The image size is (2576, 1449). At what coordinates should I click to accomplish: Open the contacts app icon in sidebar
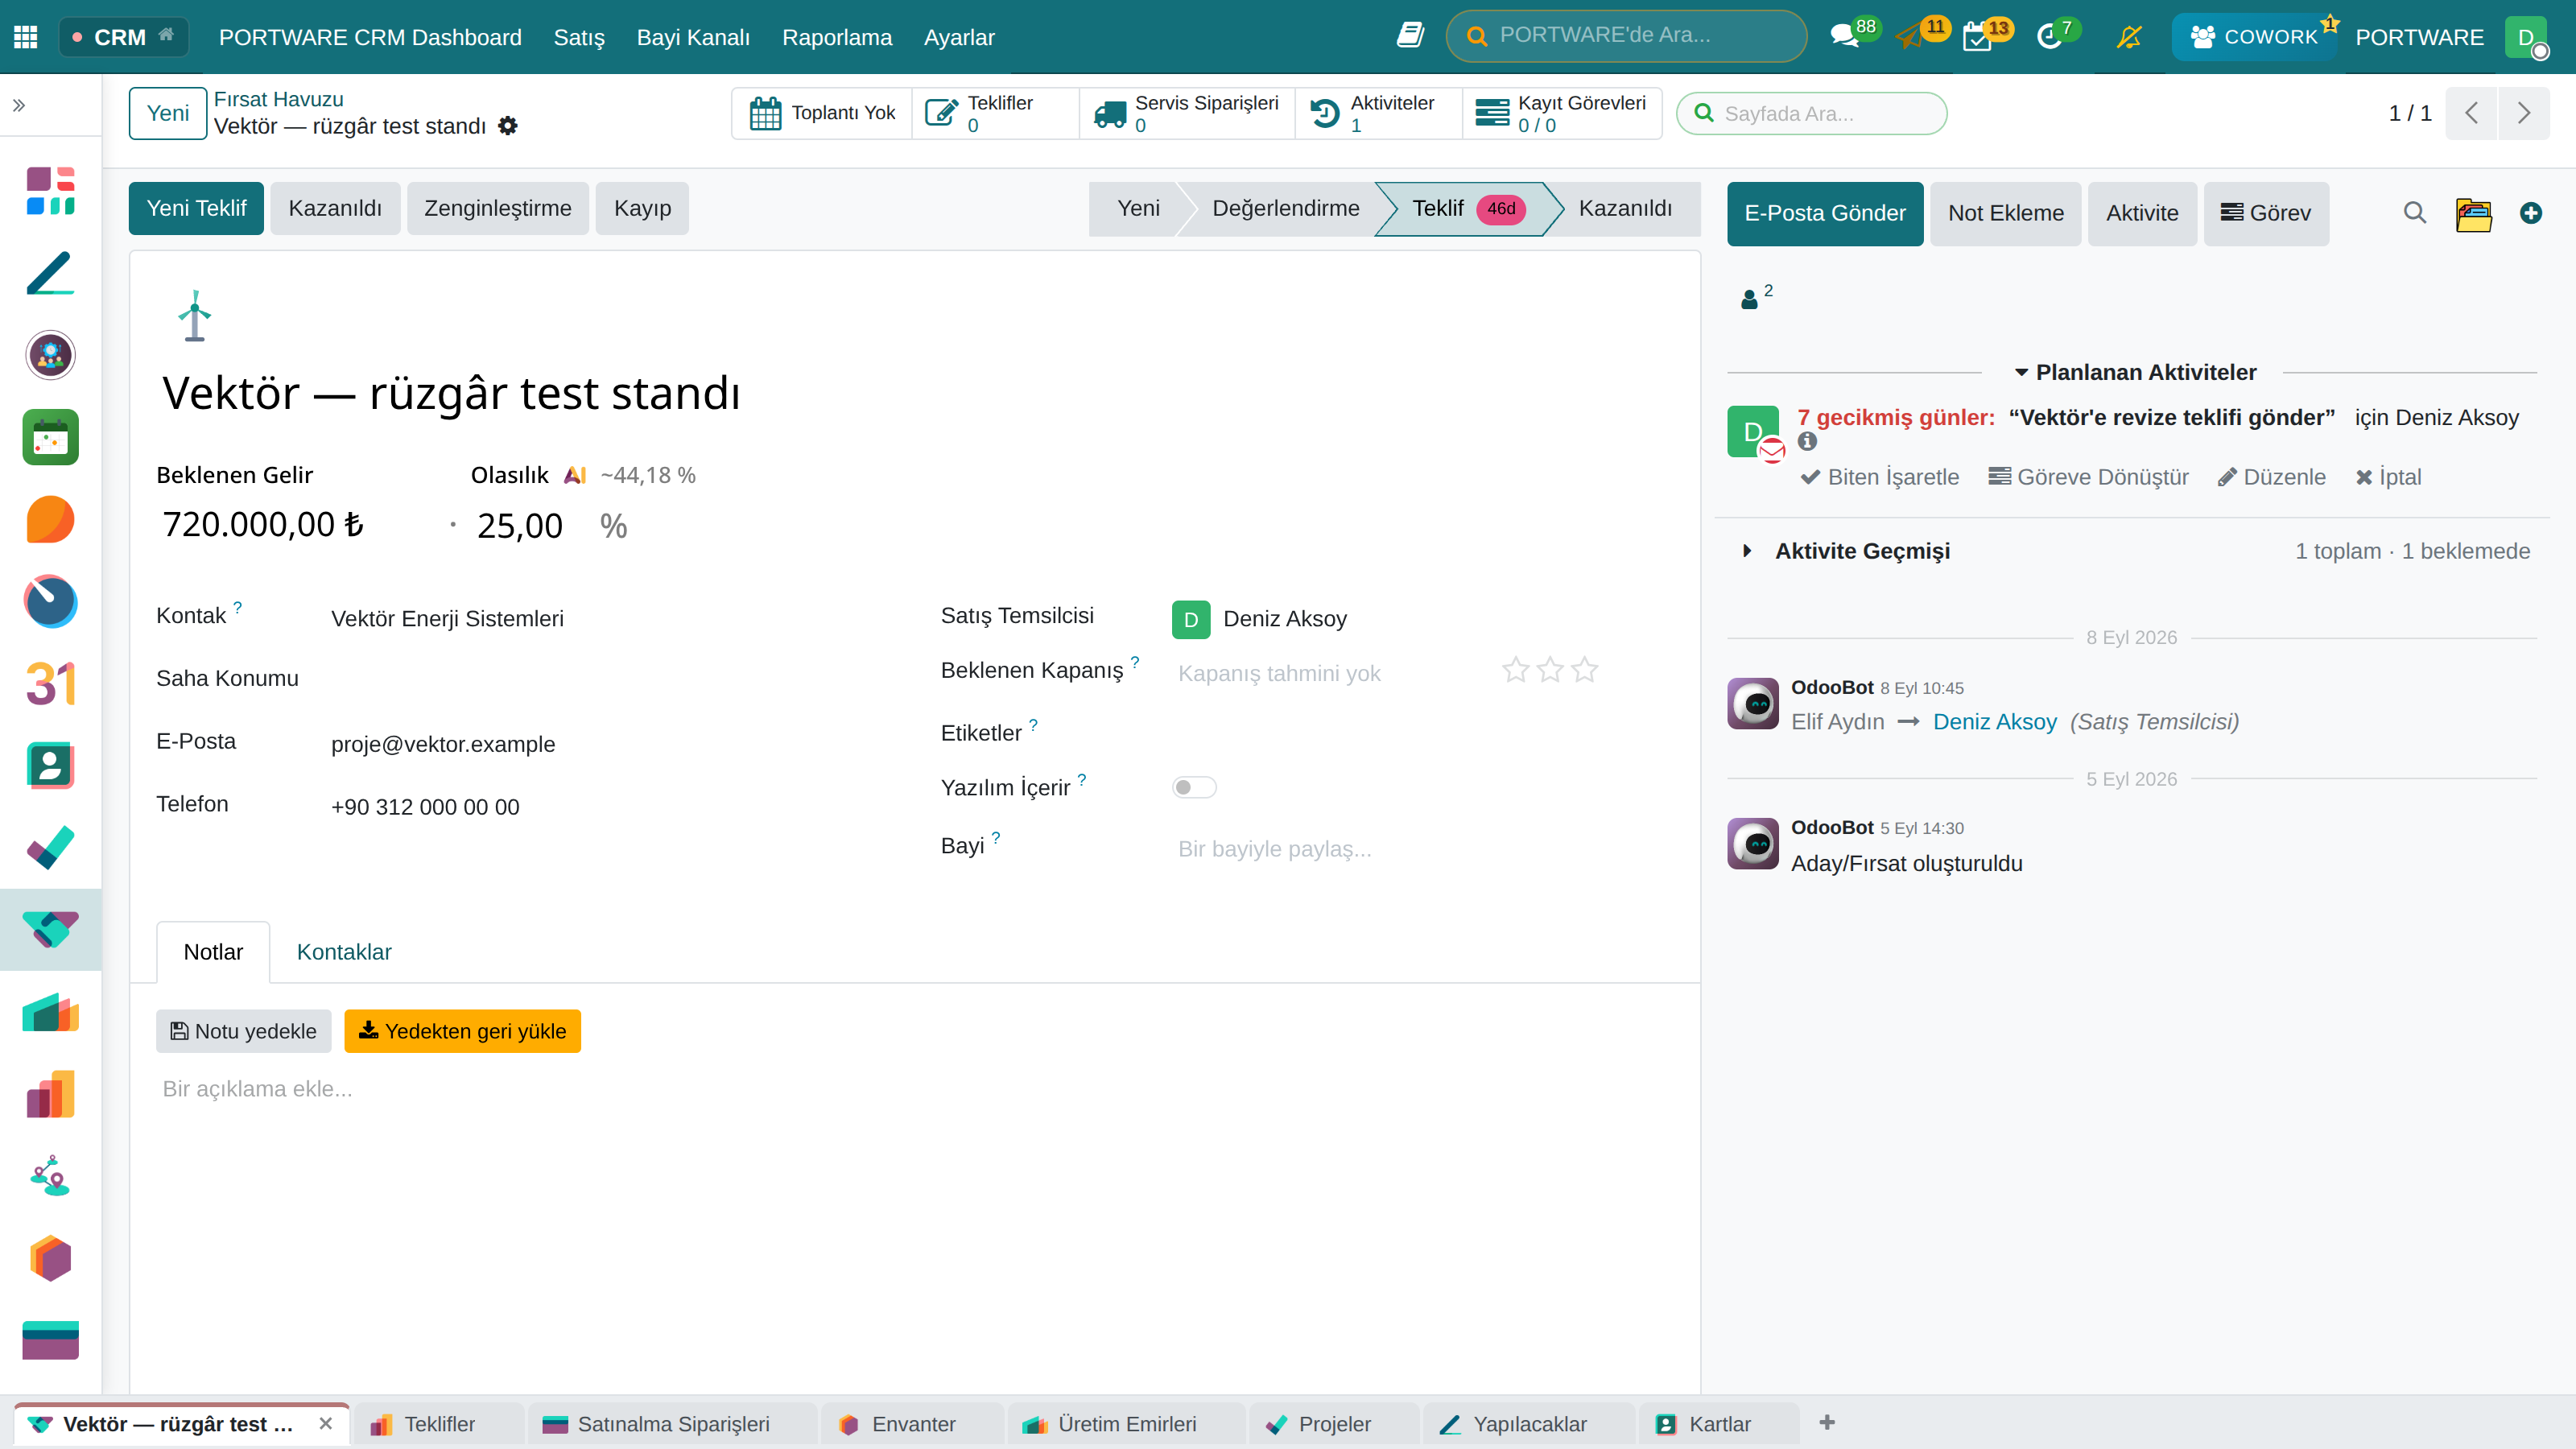click(x=50, y=766)
